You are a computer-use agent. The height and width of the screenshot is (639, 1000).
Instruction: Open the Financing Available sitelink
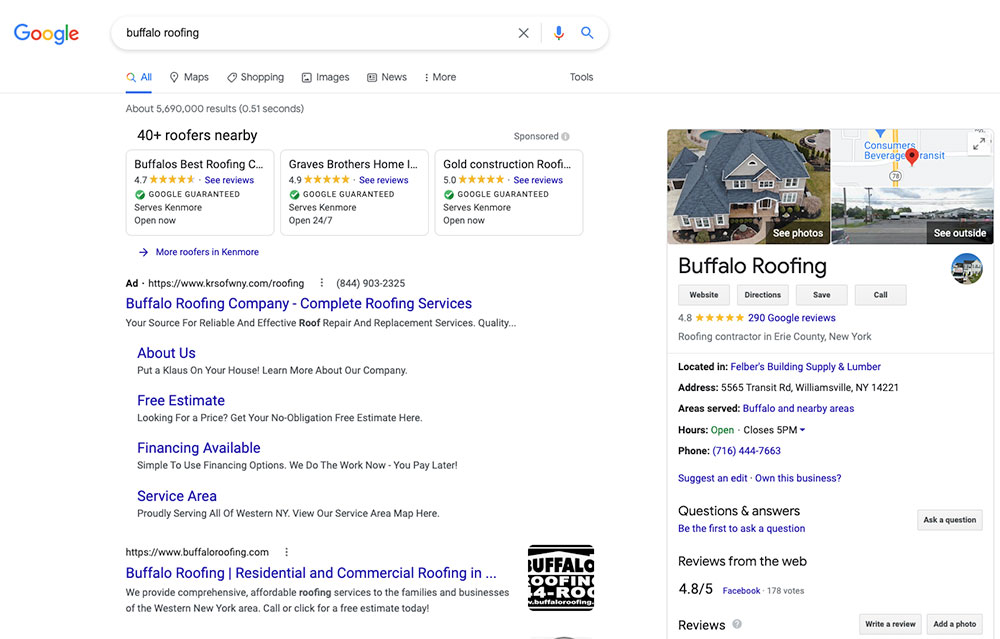(x=199, y=448)
